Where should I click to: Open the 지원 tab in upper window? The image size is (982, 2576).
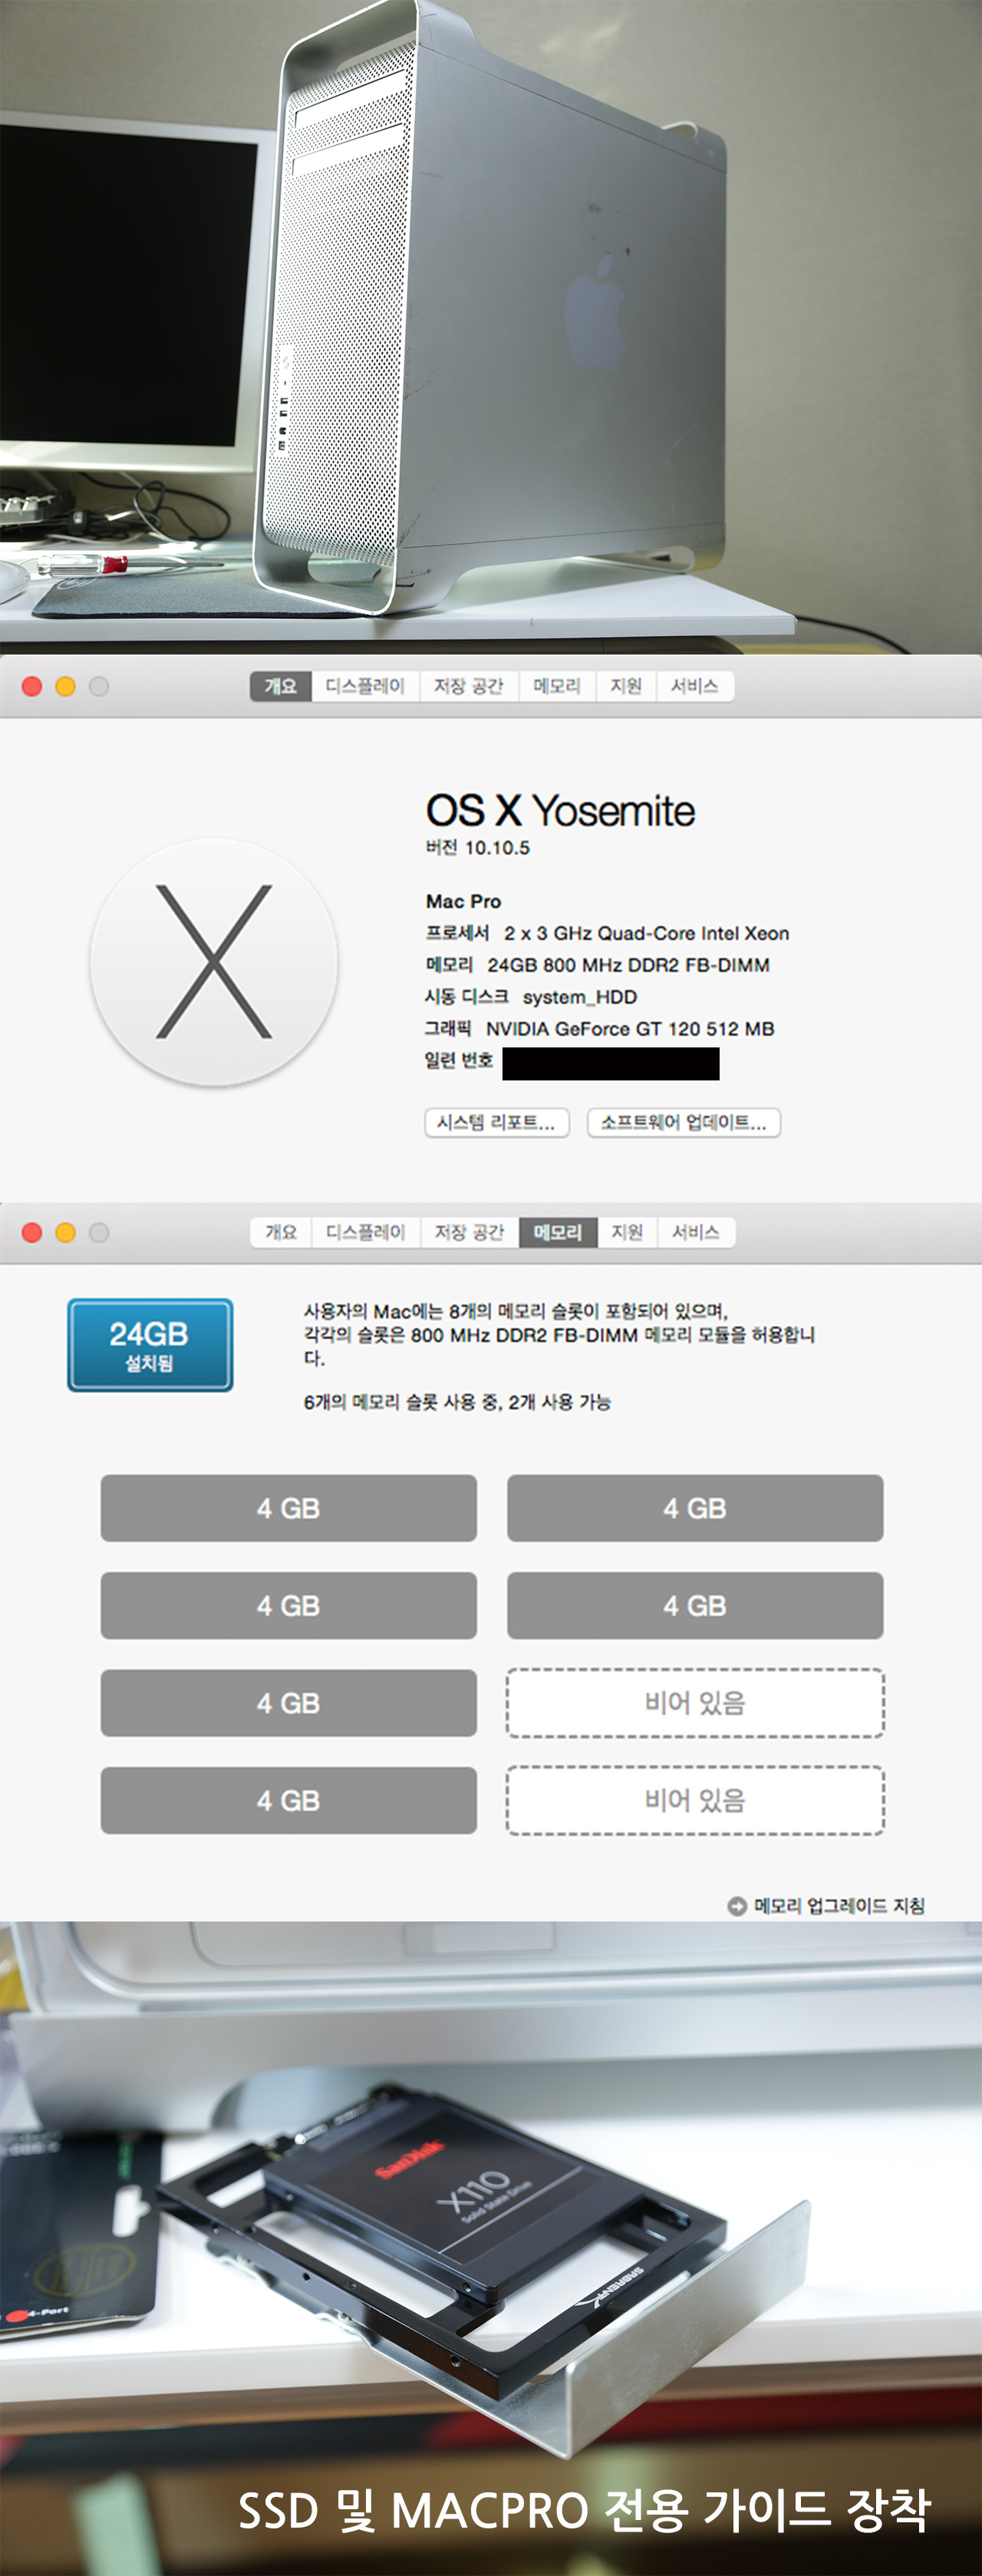coord(626,686)
